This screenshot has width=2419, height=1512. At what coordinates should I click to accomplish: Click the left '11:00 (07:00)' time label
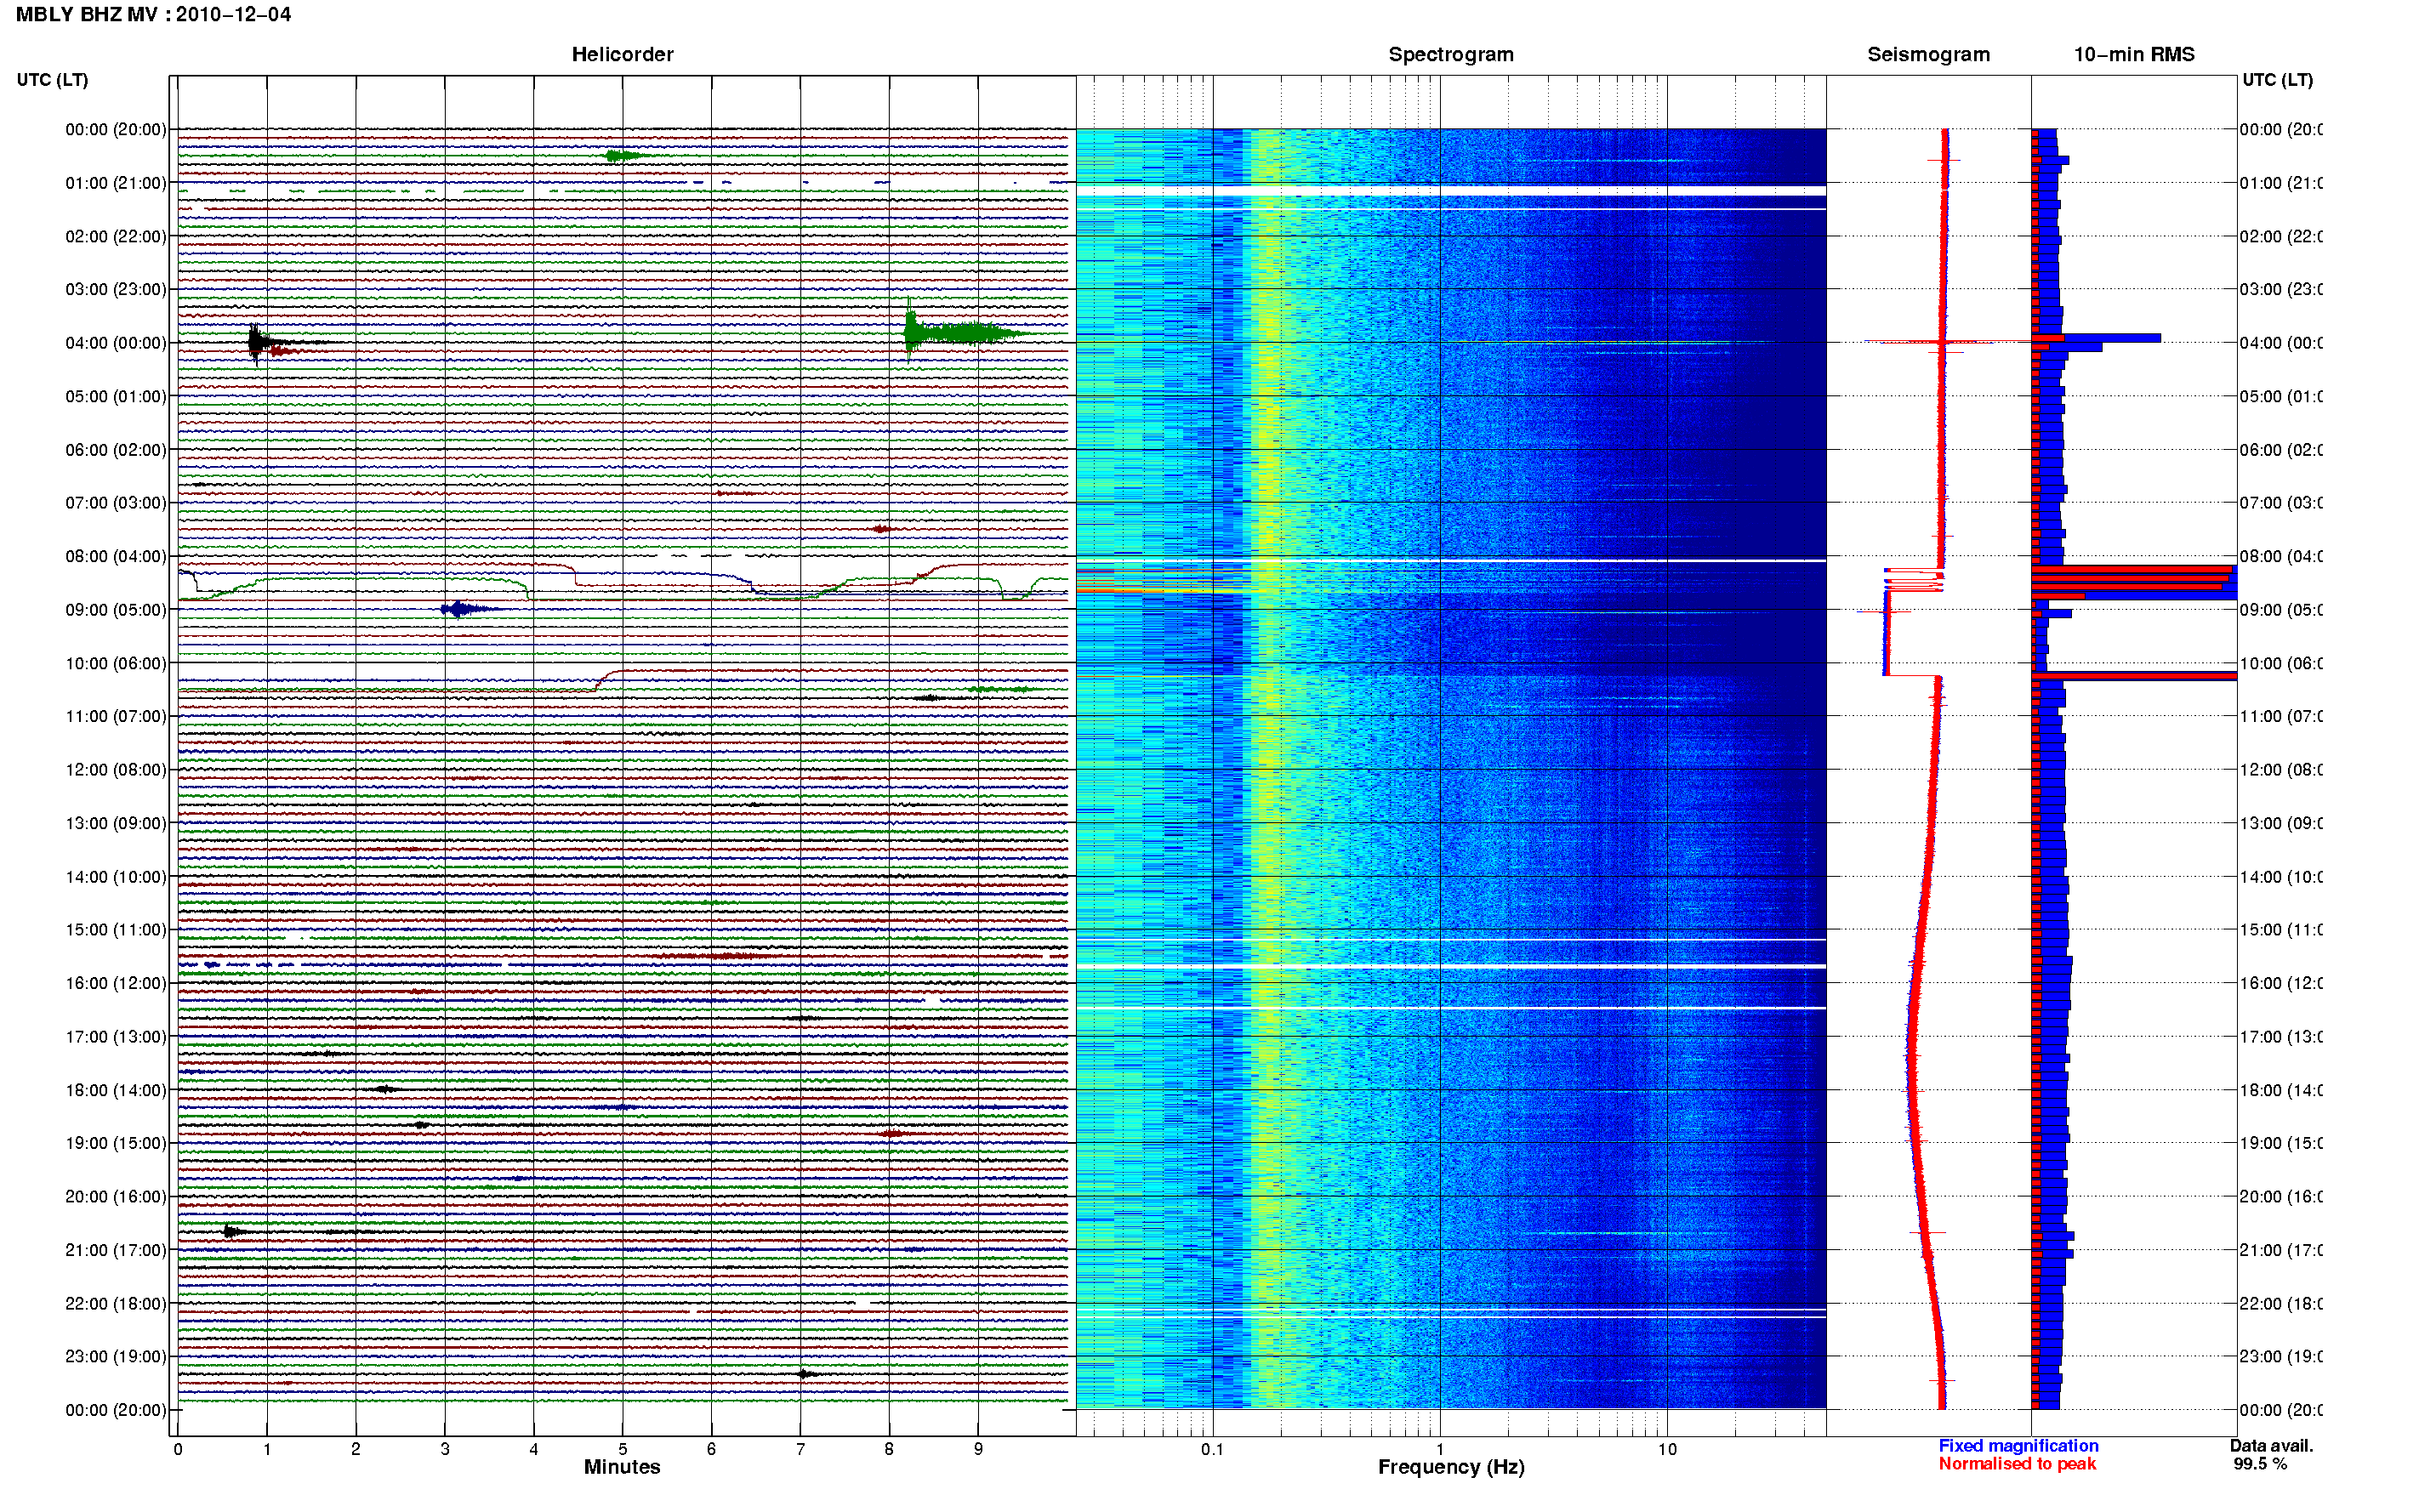116,717
